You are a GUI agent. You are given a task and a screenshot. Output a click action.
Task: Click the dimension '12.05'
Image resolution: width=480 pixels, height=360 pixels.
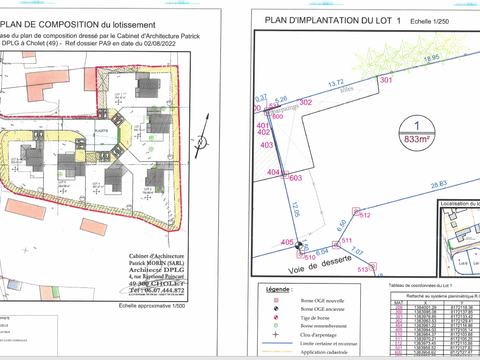[296, 209]
